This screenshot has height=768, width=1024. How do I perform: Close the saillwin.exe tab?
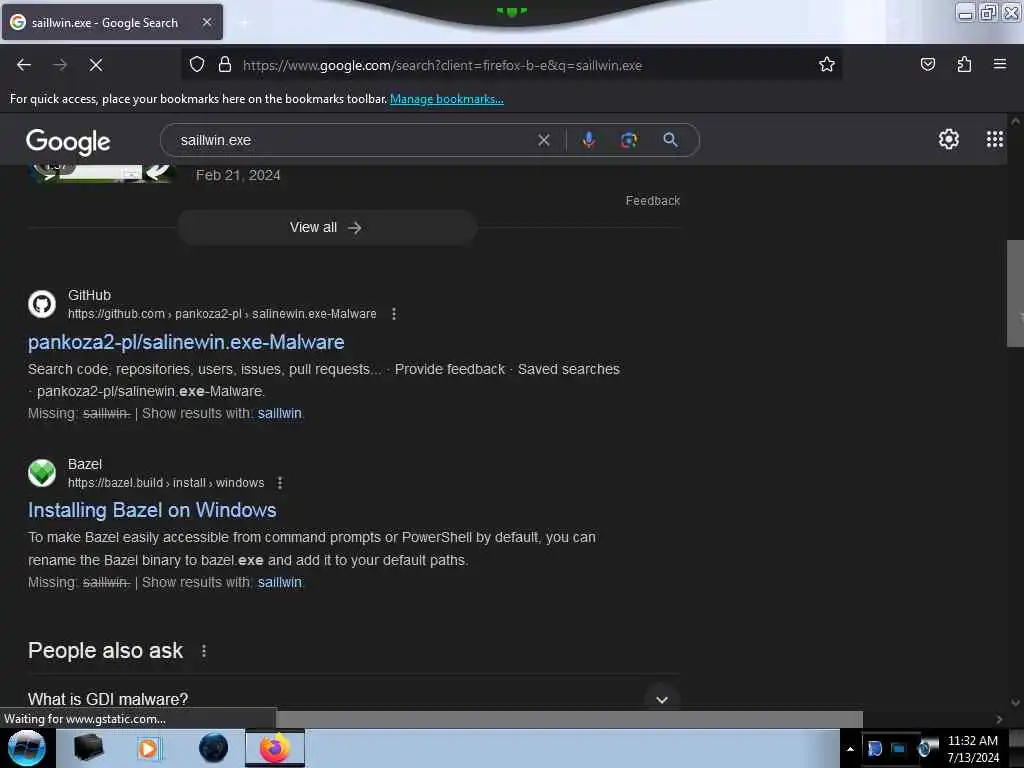pyautogui.click(x=207, y=22)
